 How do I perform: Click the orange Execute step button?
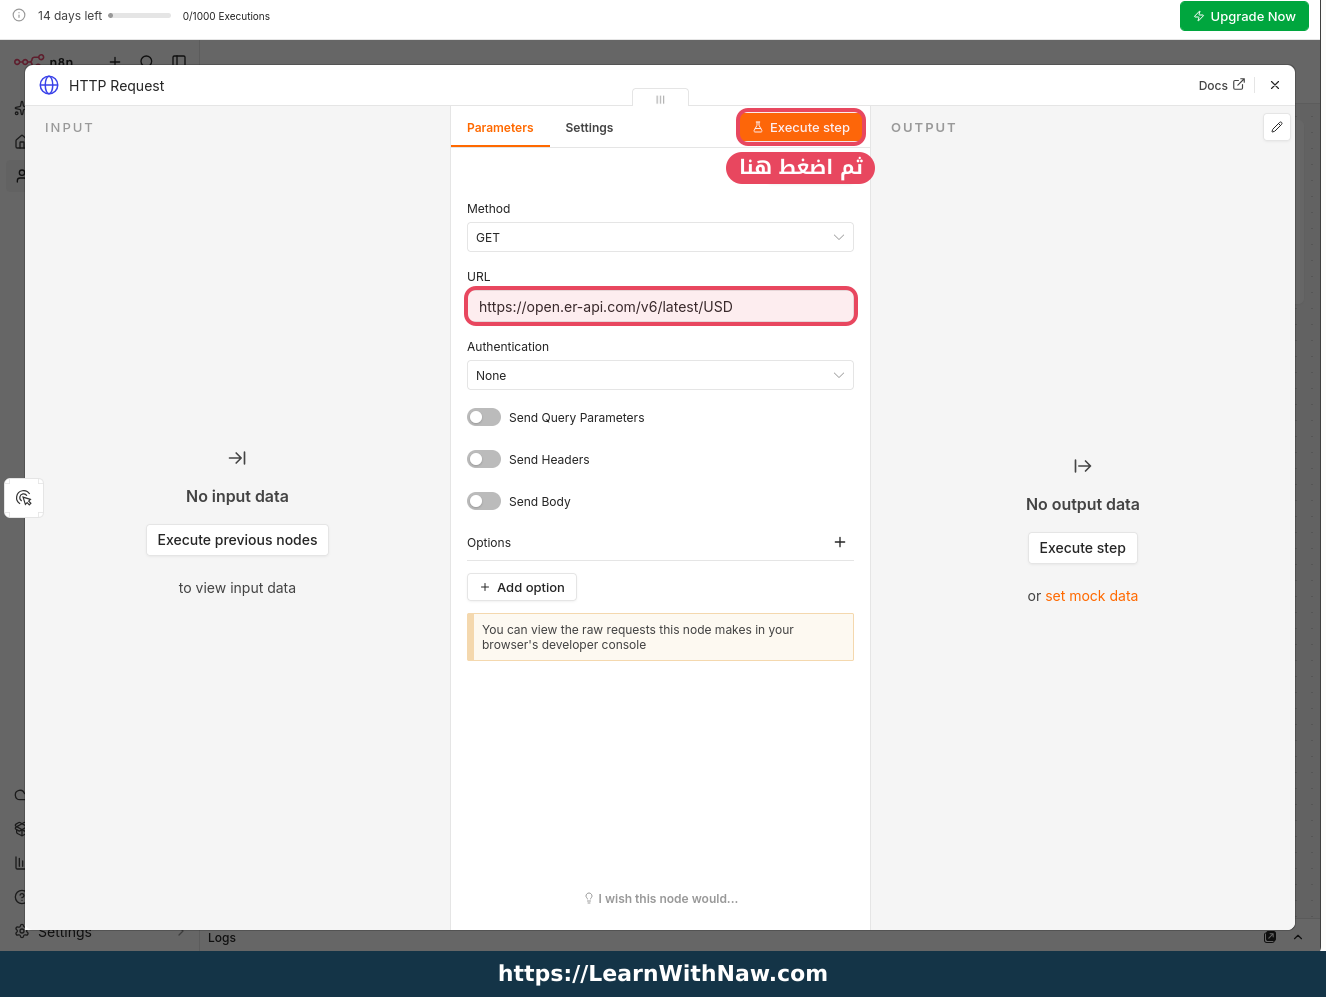(x=801, y=127)
